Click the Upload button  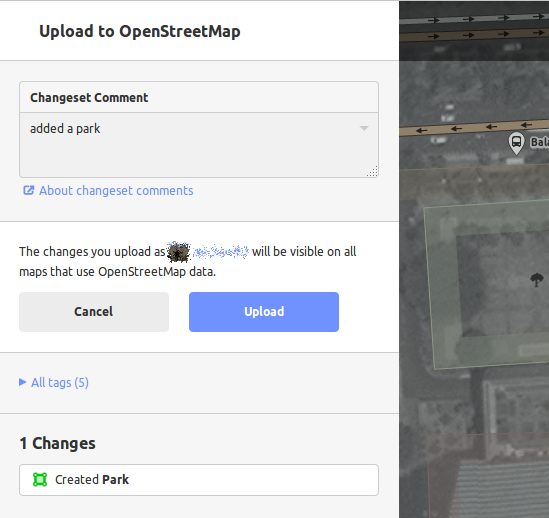pos(264,312)
